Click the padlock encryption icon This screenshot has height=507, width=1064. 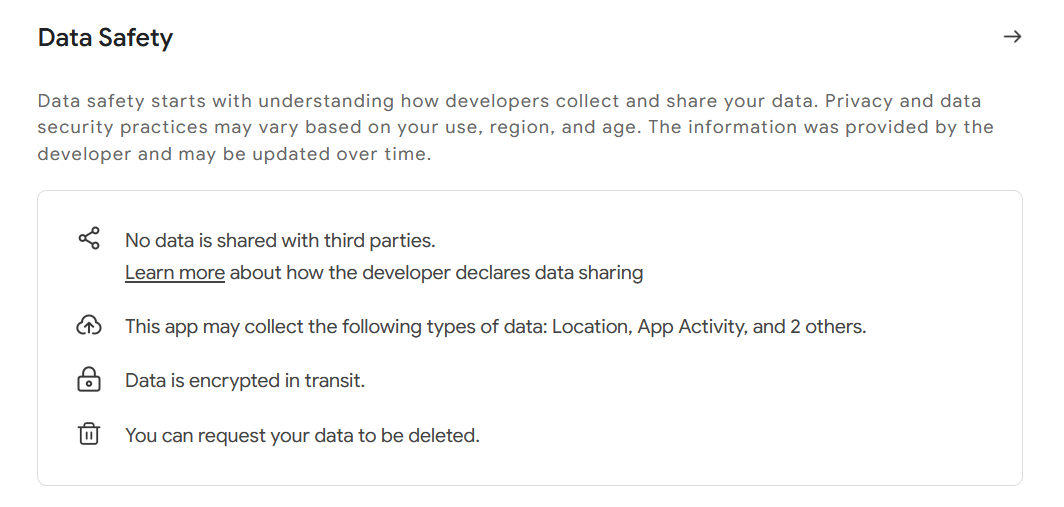[x=89, y=380]
